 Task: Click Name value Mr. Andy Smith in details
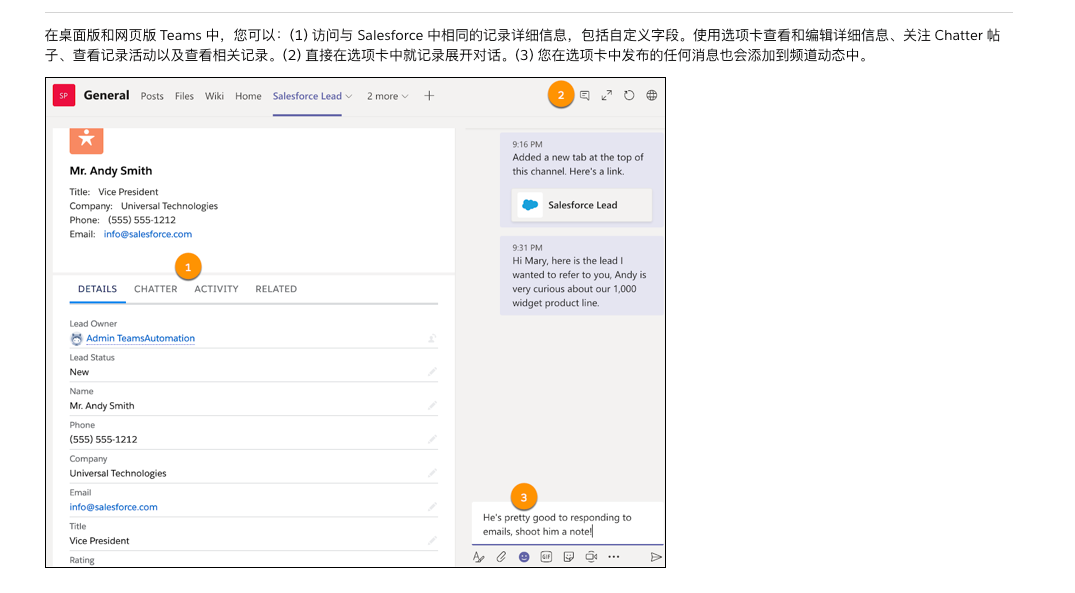point(102,406)
